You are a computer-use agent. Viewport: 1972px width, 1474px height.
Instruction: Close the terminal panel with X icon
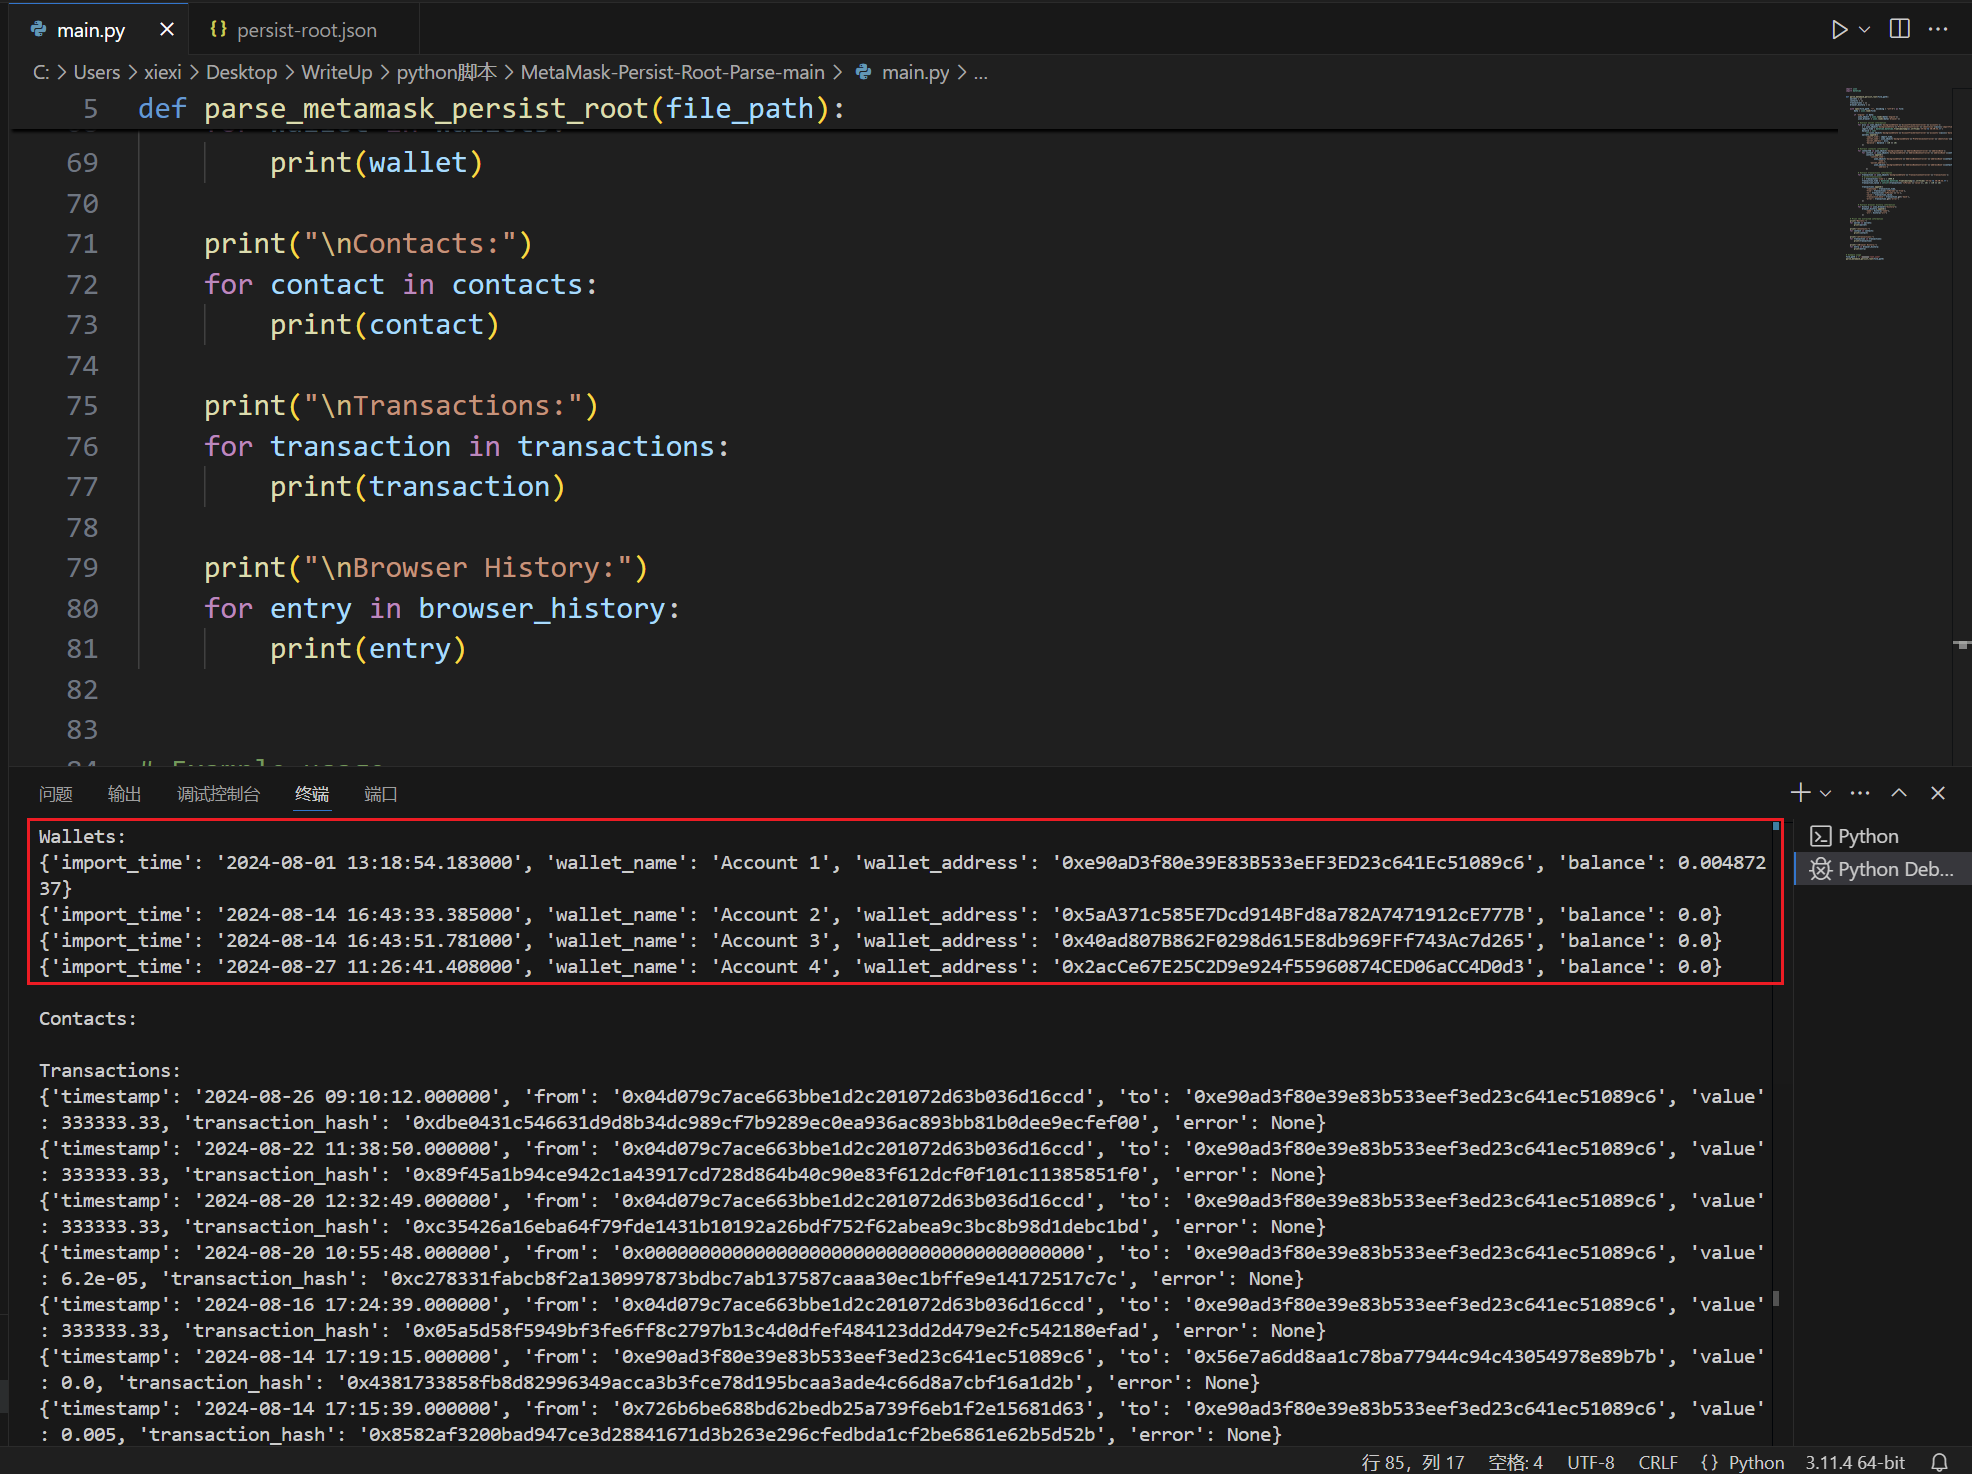click(1938, 793)
